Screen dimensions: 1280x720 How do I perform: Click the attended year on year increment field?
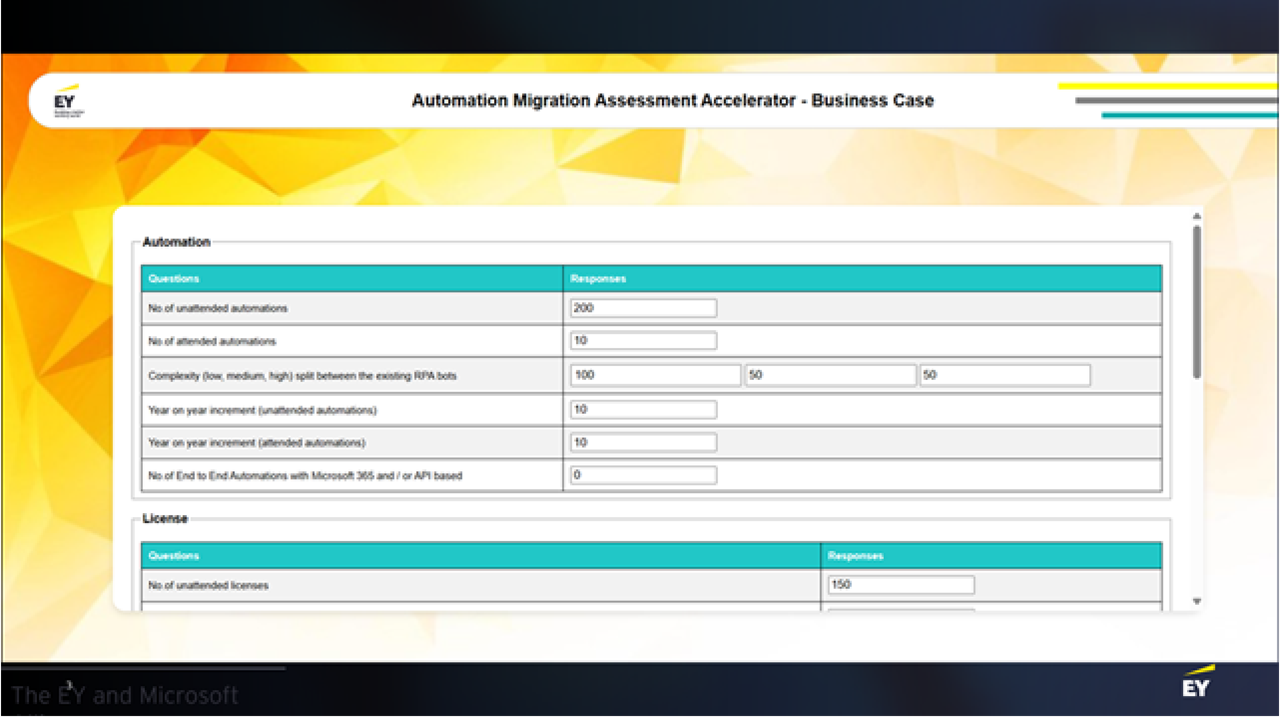[x=643, y=442]
